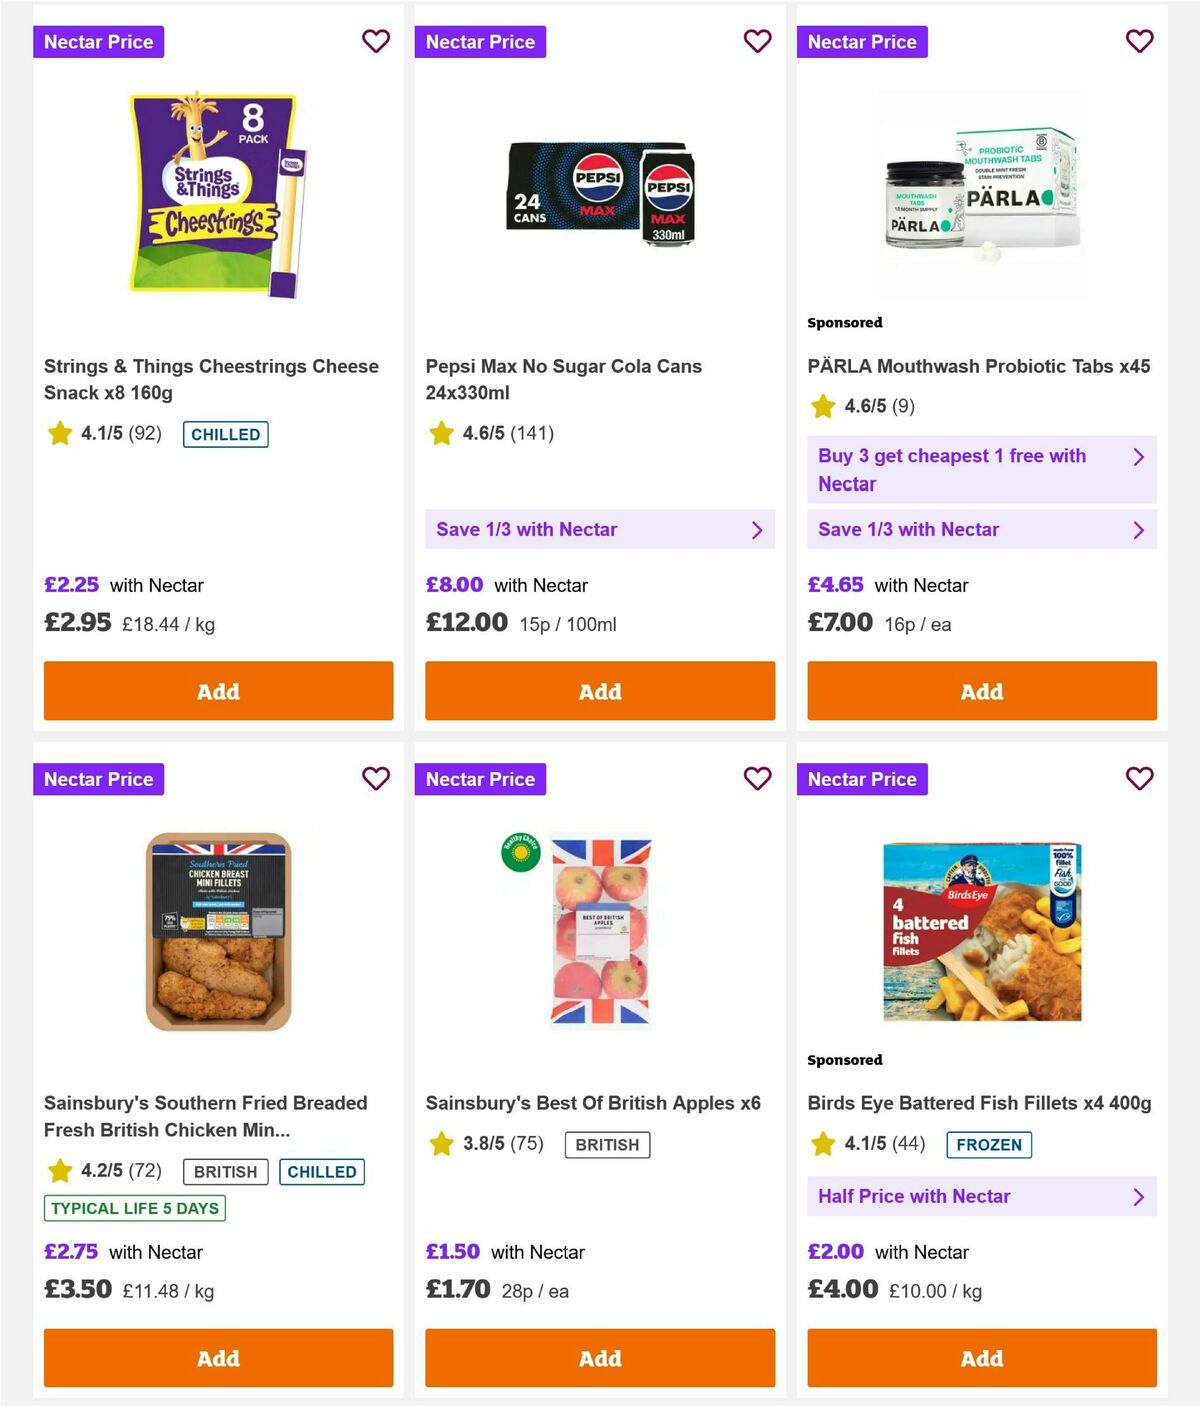
Task: Click the heart on Best Of British Apples
Action: coord(758,779)
